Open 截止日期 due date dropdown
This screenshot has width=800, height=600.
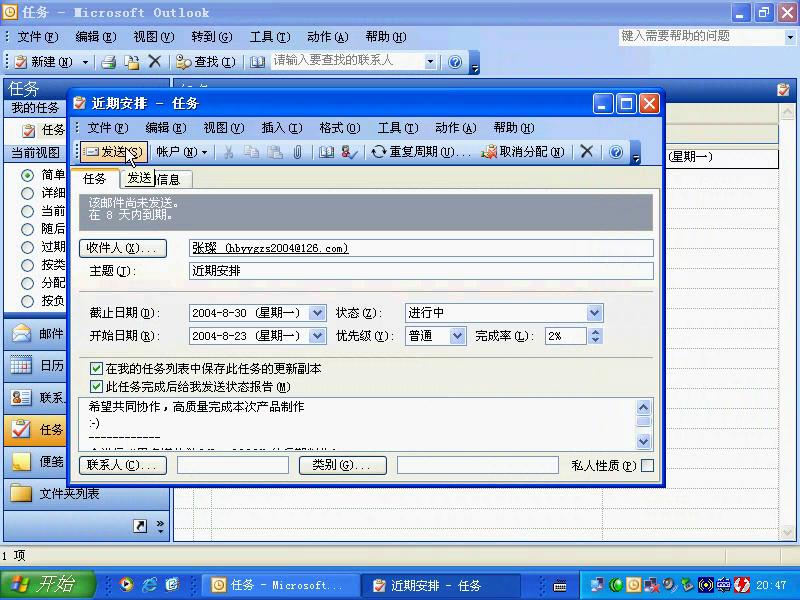point(317,313)
